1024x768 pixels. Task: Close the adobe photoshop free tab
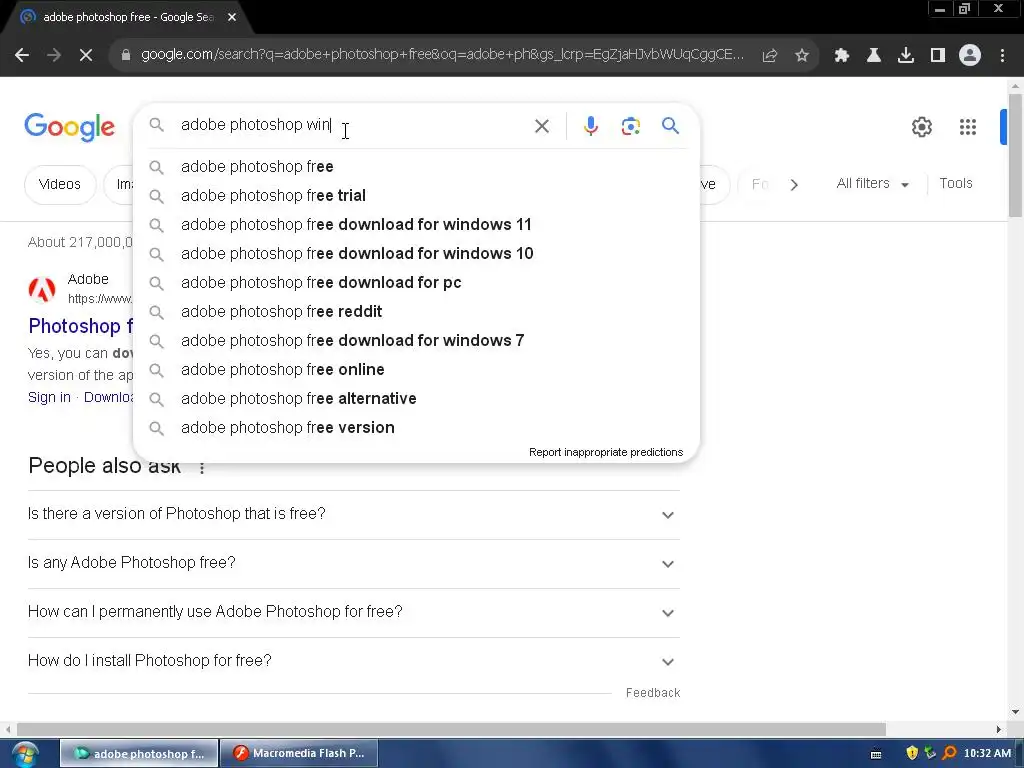(x=232, y=17)
